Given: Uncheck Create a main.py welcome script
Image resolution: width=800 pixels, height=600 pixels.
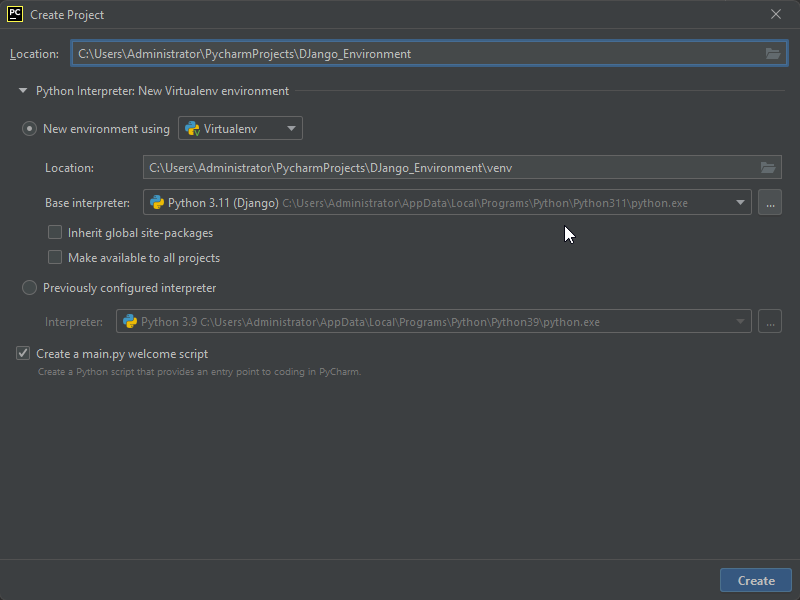Looking at the screenshot, I should (23, 353).
